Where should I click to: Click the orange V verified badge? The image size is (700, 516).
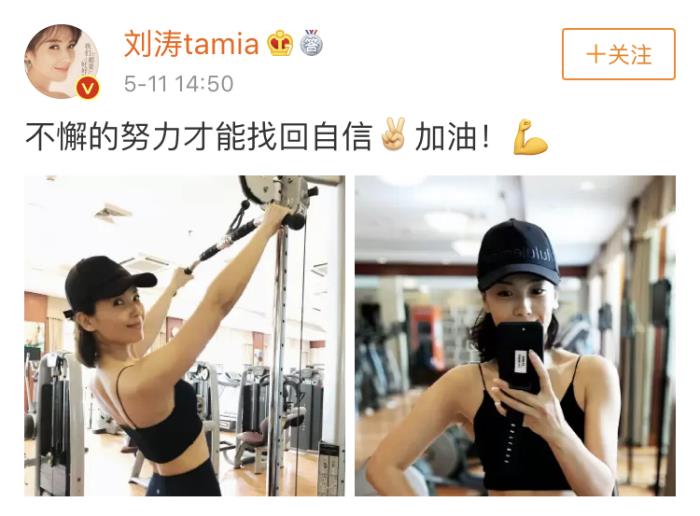pos(87,88)
